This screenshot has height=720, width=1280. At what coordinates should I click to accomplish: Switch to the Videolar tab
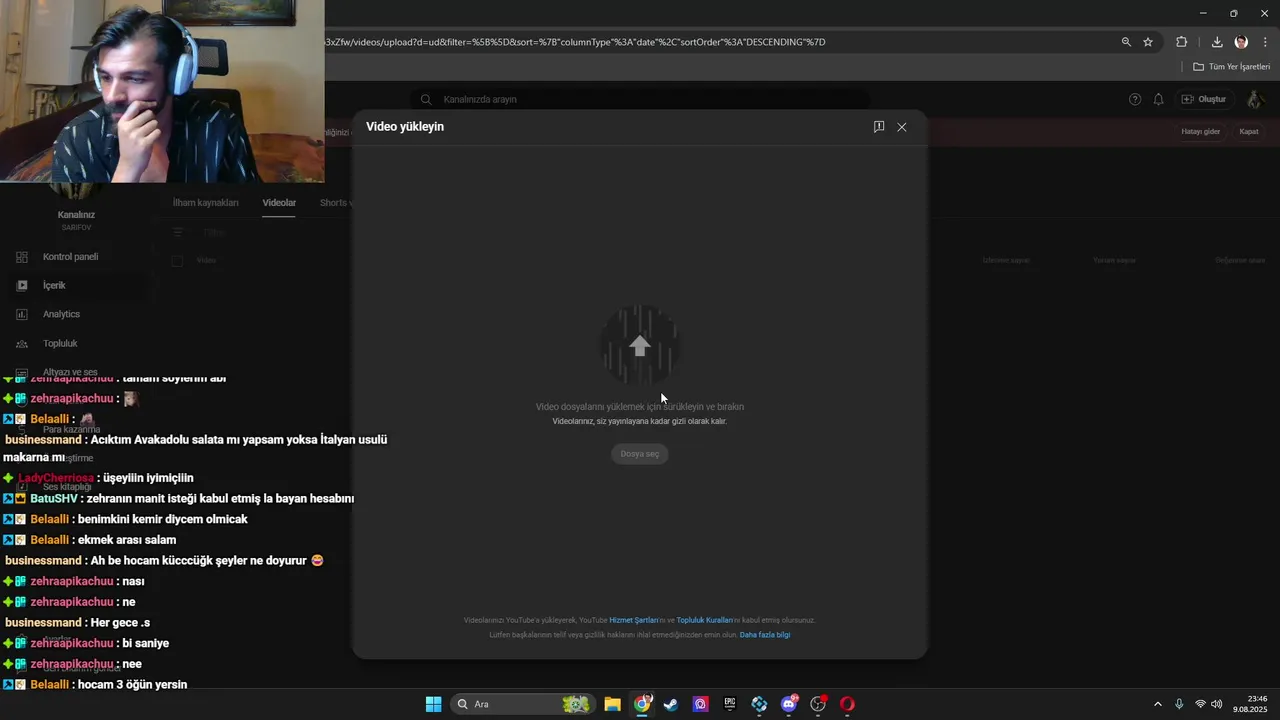point(279,203)
